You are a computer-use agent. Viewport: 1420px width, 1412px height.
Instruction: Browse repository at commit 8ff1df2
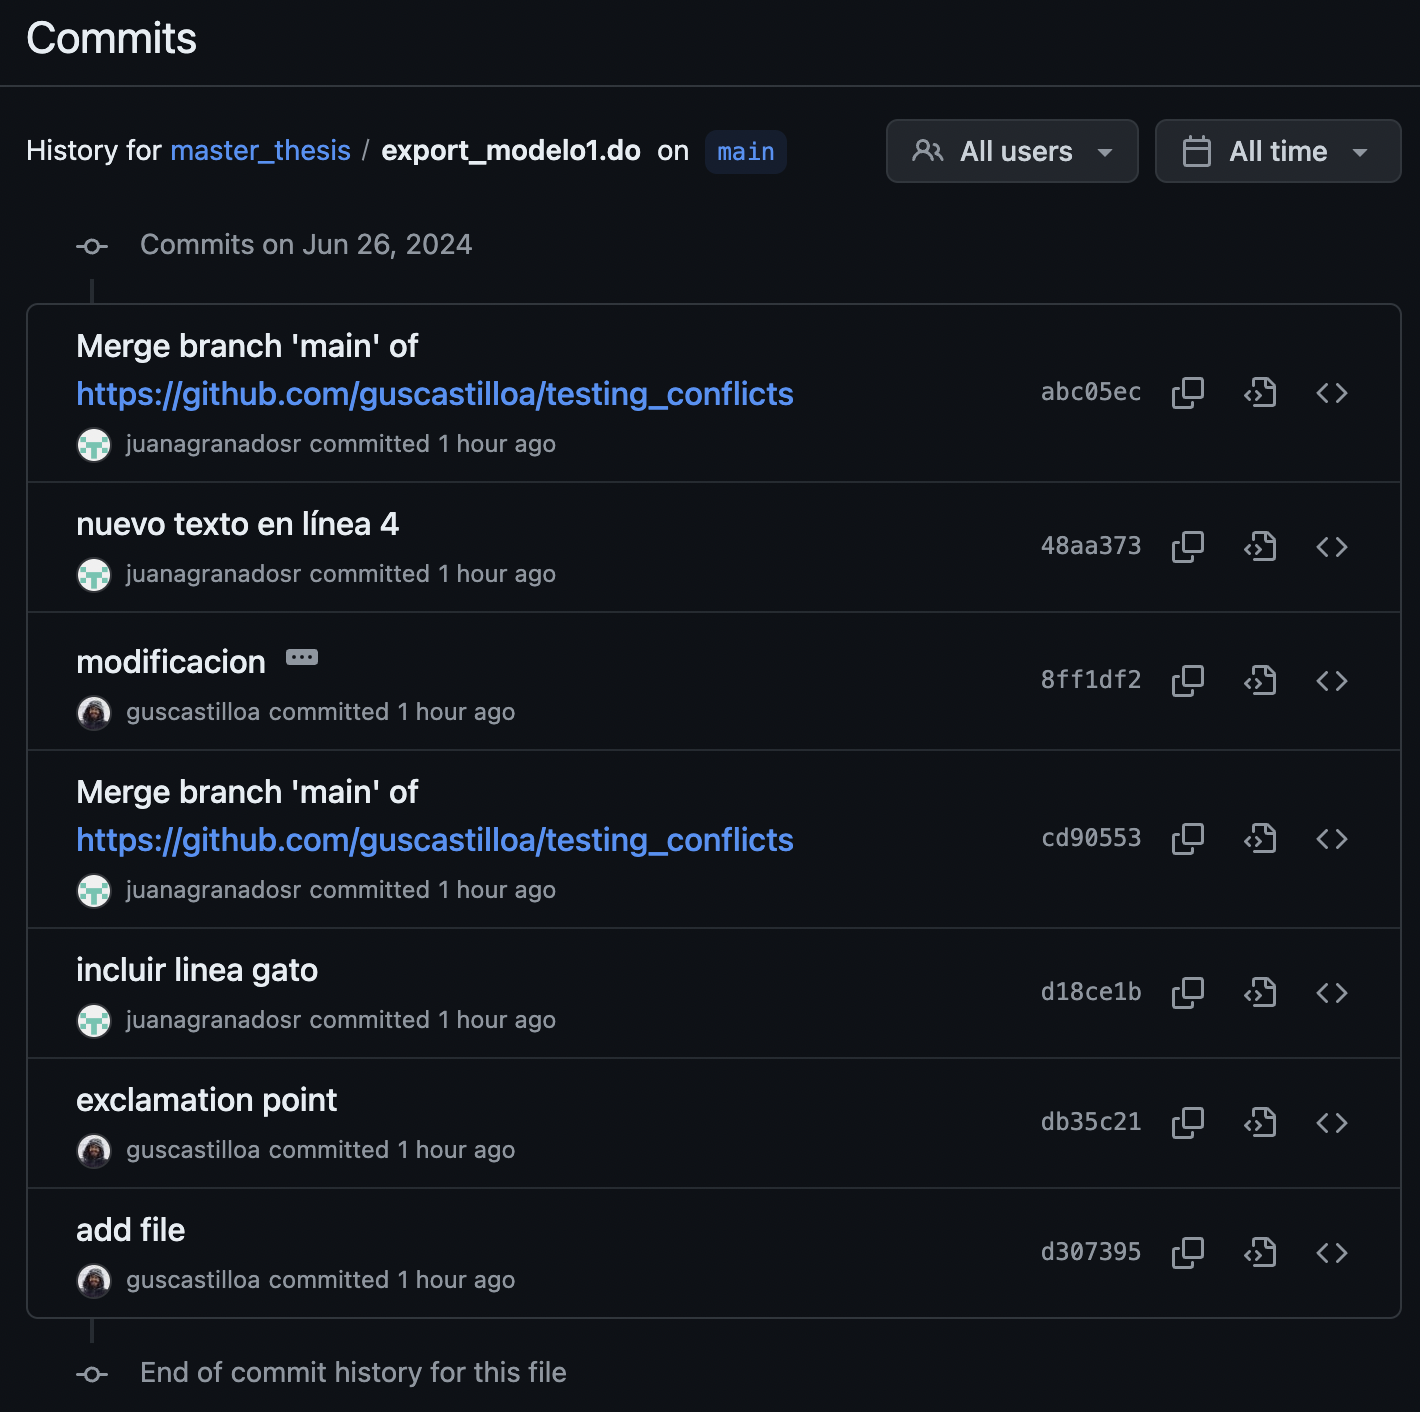point(1331,681)
